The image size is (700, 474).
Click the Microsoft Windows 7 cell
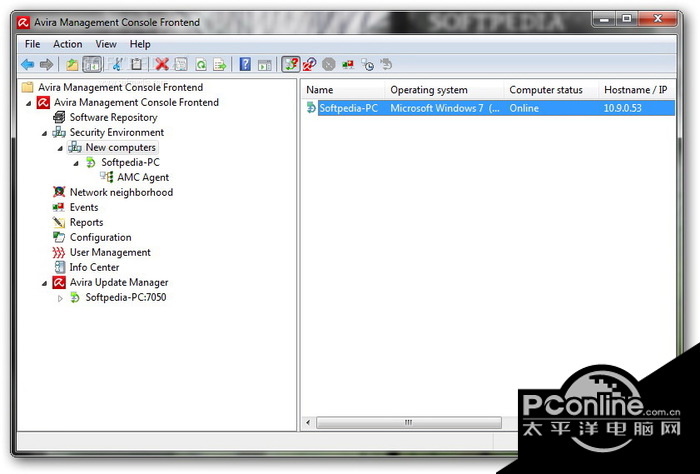pos(445,108)
